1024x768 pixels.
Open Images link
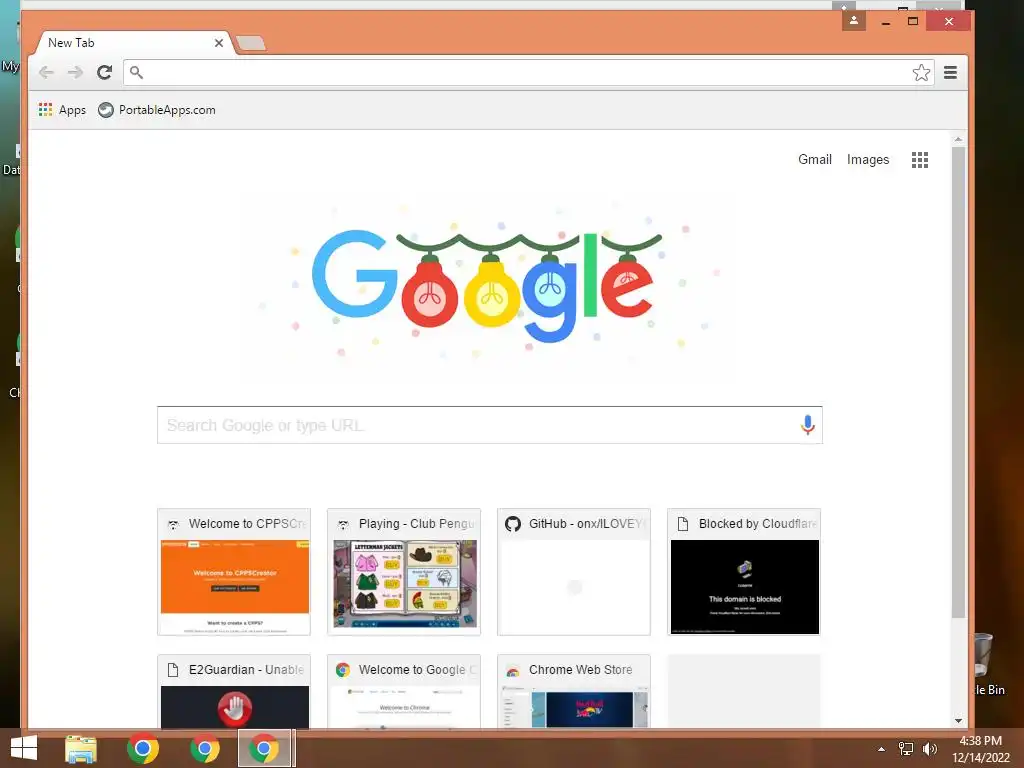tap(867, 159)
